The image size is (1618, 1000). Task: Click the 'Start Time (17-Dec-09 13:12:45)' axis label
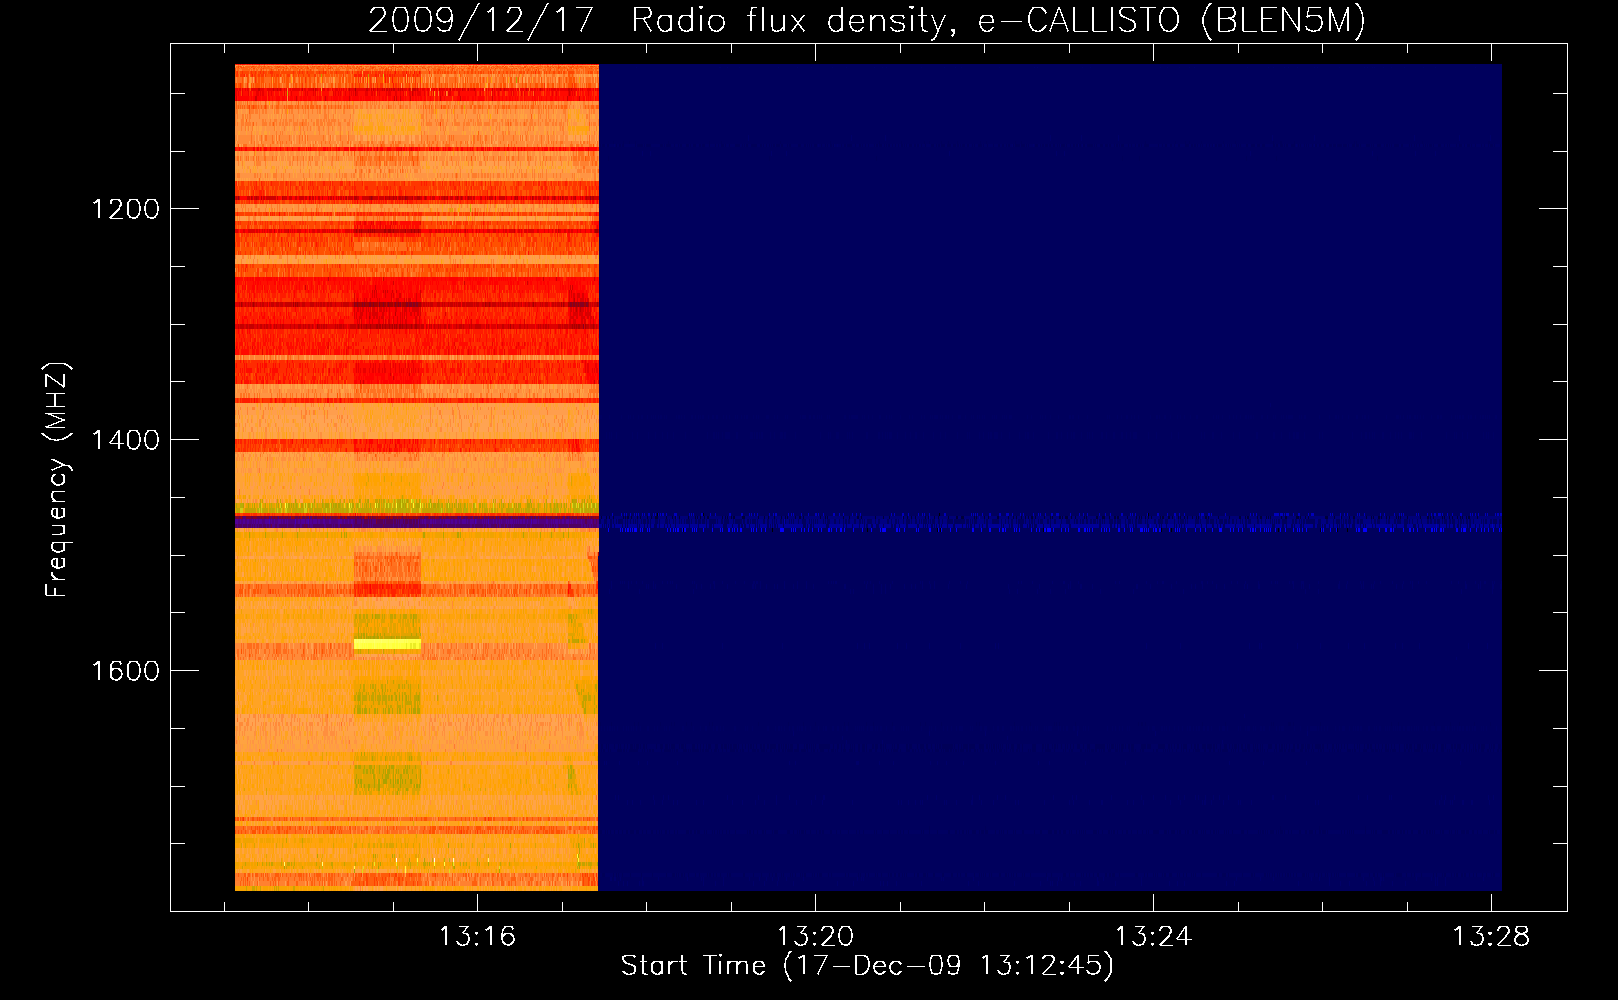click(x=867, y=966)
